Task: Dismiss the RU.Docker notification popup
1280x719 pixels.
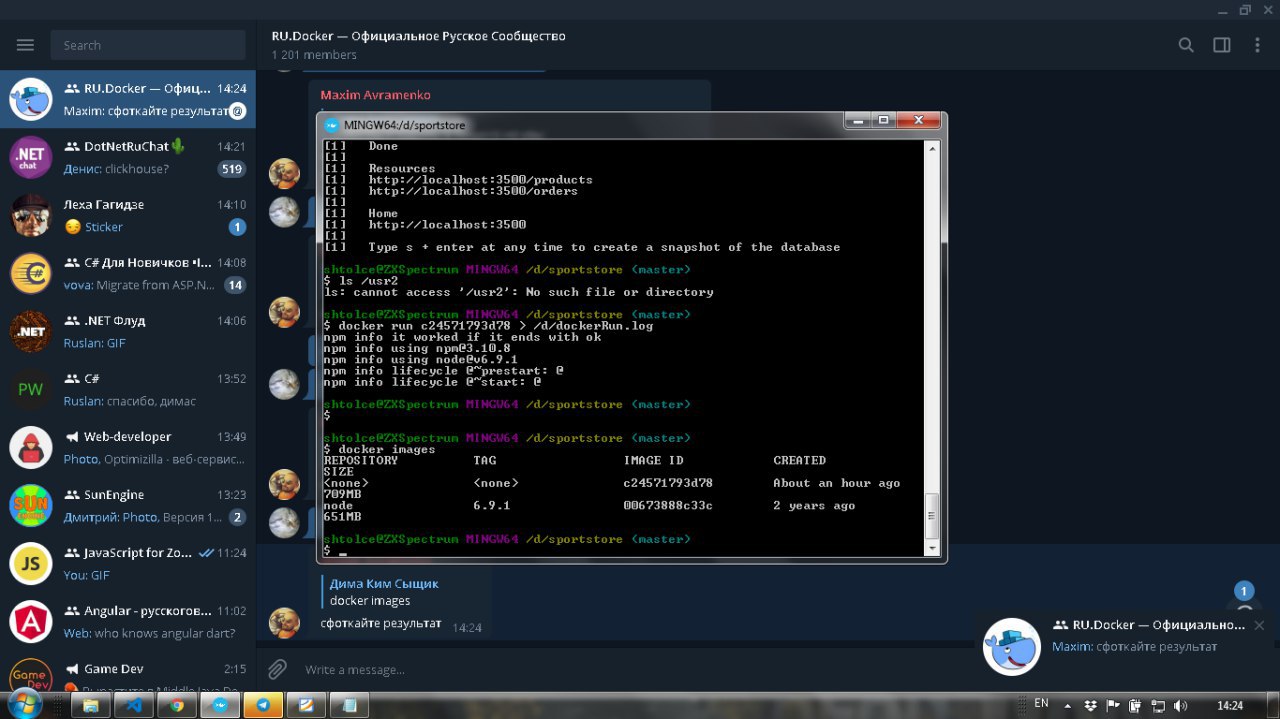Action: 1259,625
